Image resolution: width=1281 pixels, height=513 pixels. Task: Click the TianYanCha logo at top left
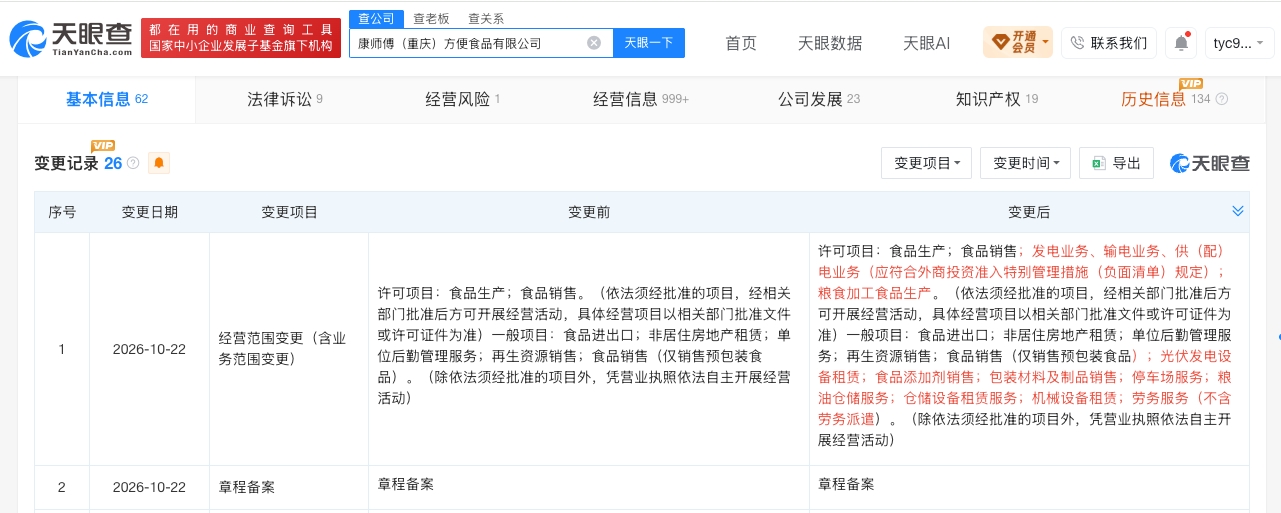tap(70, 38)
